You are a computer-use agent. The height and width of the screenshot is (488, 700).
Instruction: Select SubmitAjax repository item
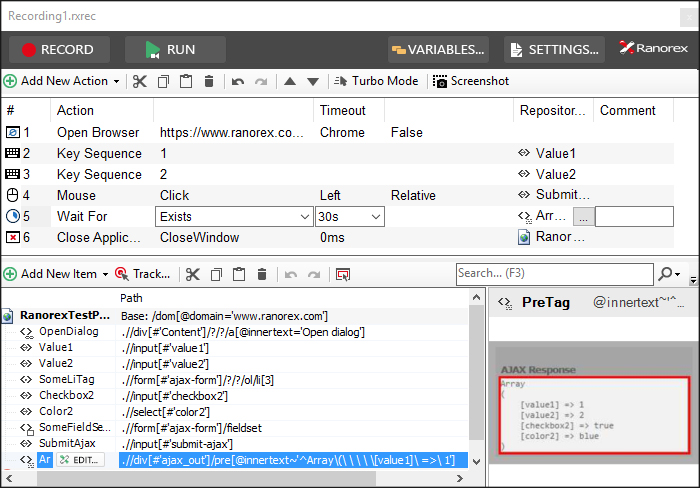point(67,444)
